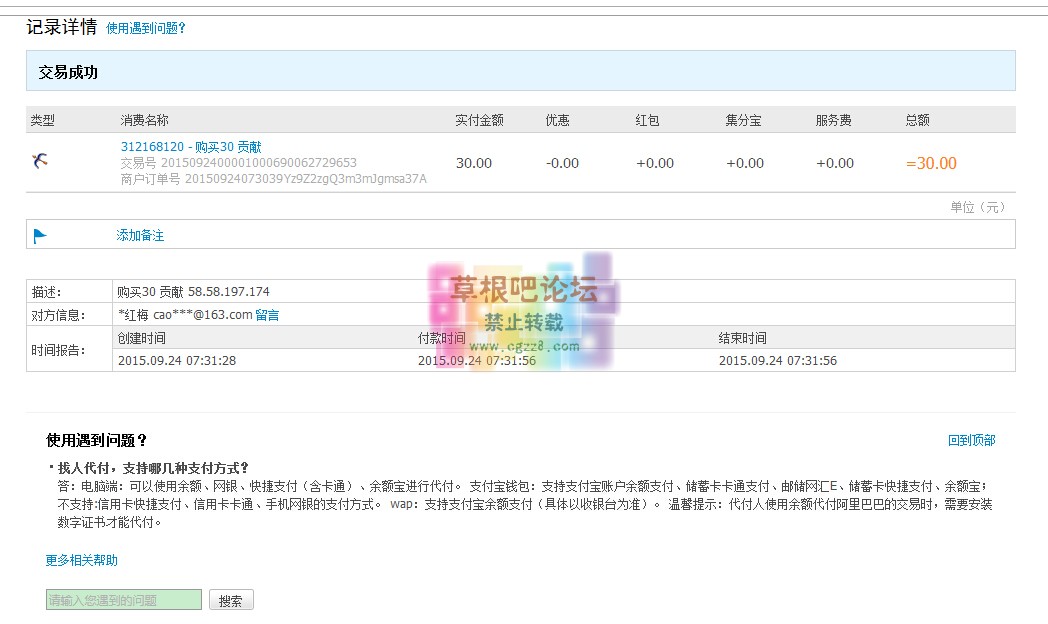Select the 优惠 column header
The width and height of the screenshot is (1048, 624).
pos(557,120)
